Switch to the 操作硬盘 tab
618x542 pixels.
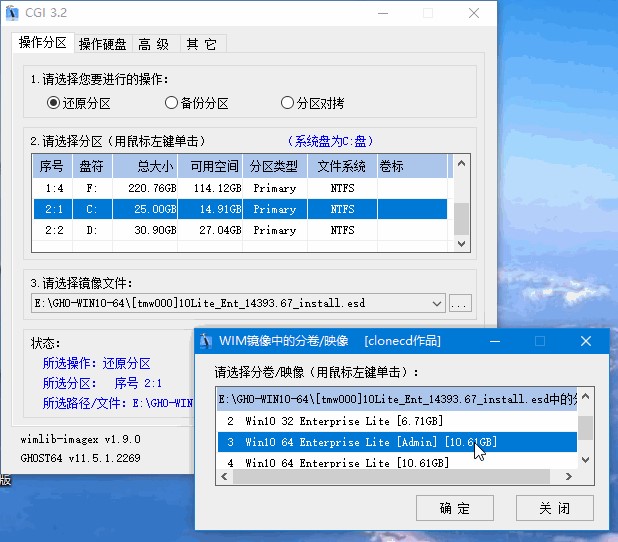(x=102, y=44)
